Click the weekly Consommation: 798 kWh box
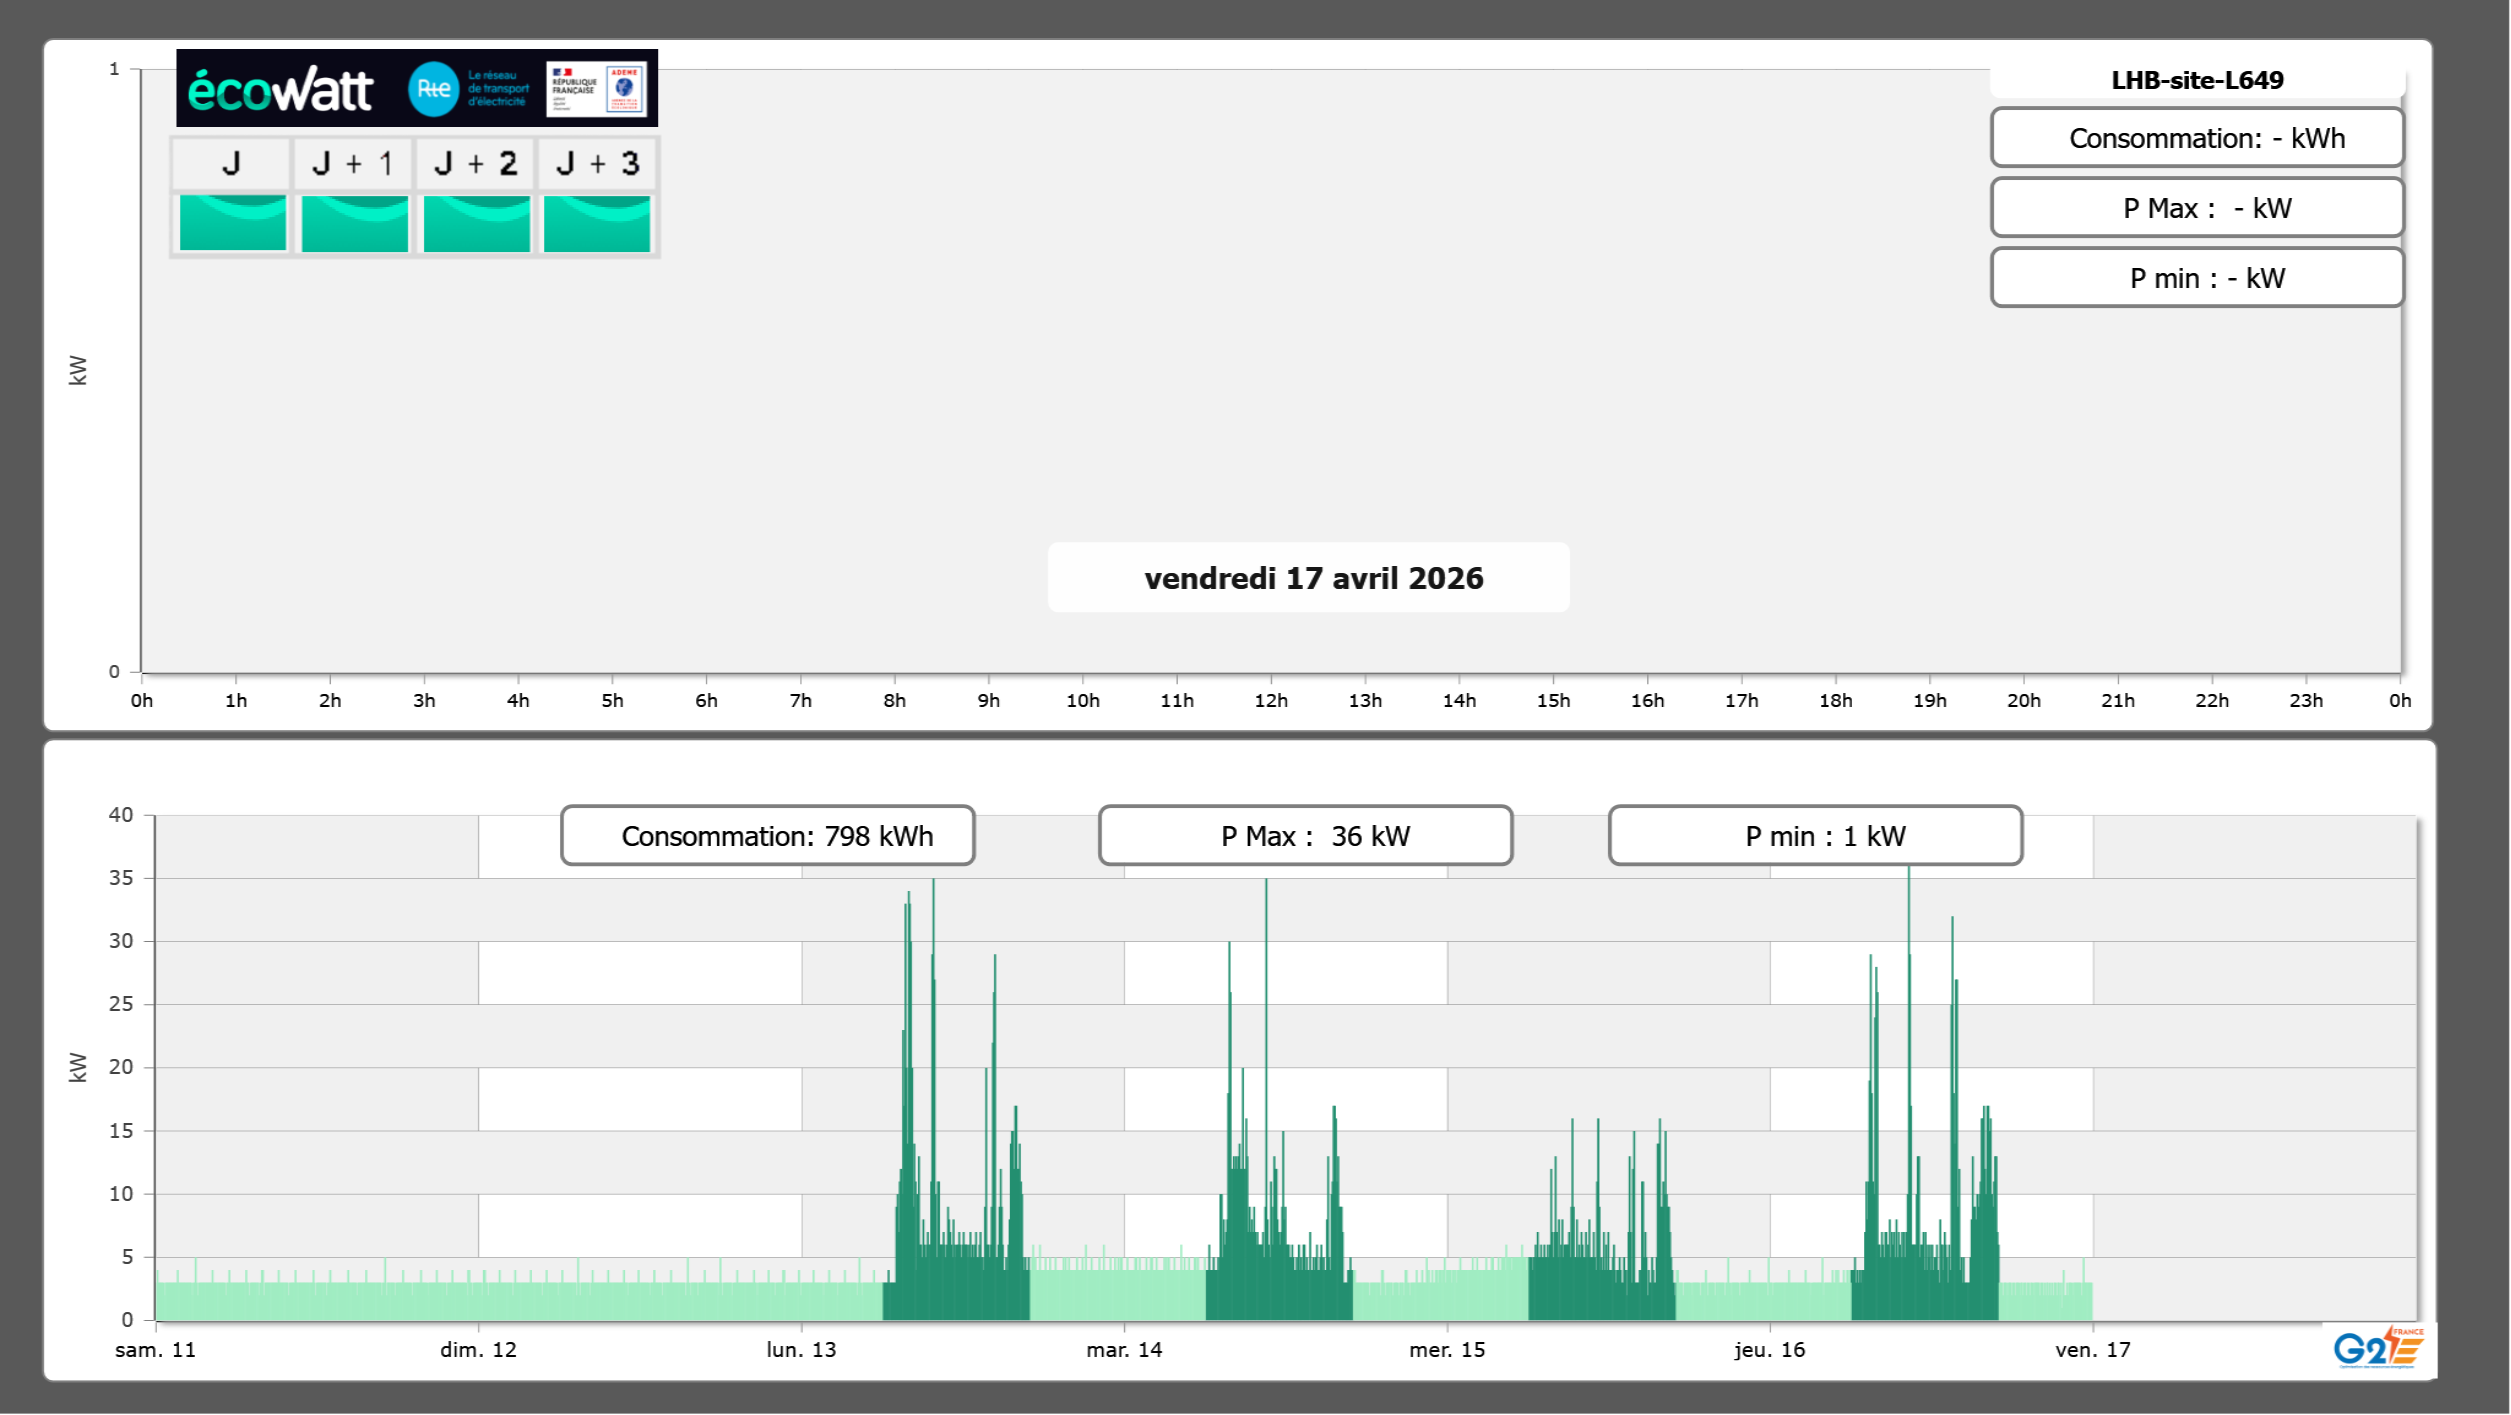Image resolution: width=2511 pixels, height=1415 pixels. point(767,836)
